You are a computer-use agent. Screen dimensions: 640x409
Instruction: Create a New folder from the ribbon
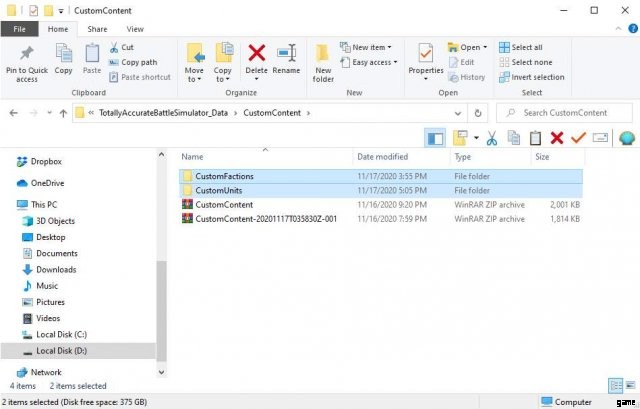point(323,60)
